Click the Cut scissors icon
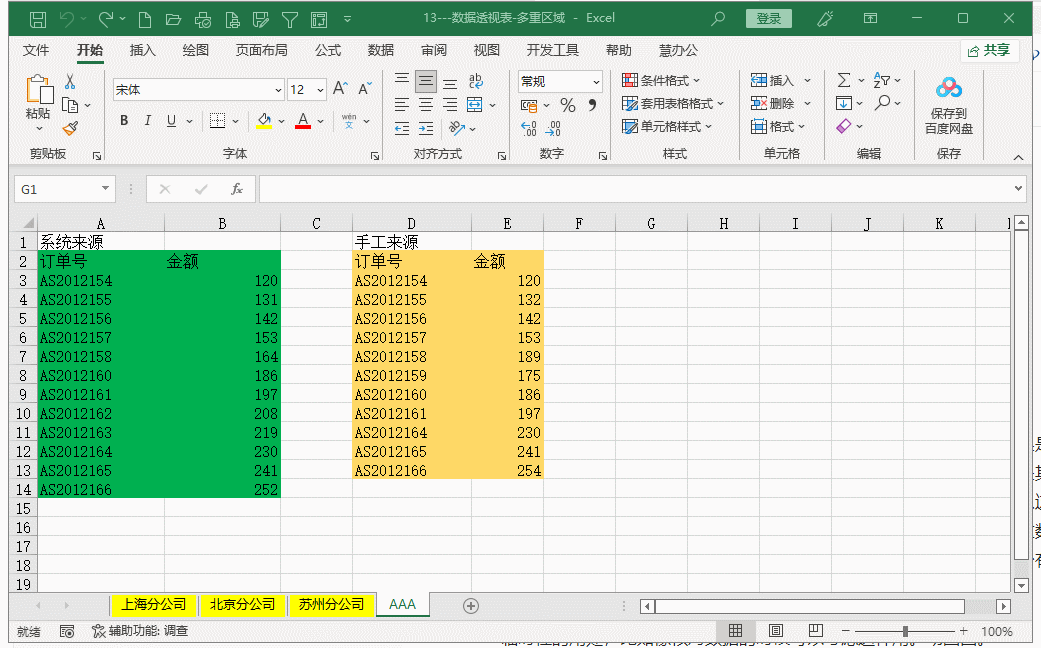This screenshot has width=1041, height=648. (x=70, y=82)
